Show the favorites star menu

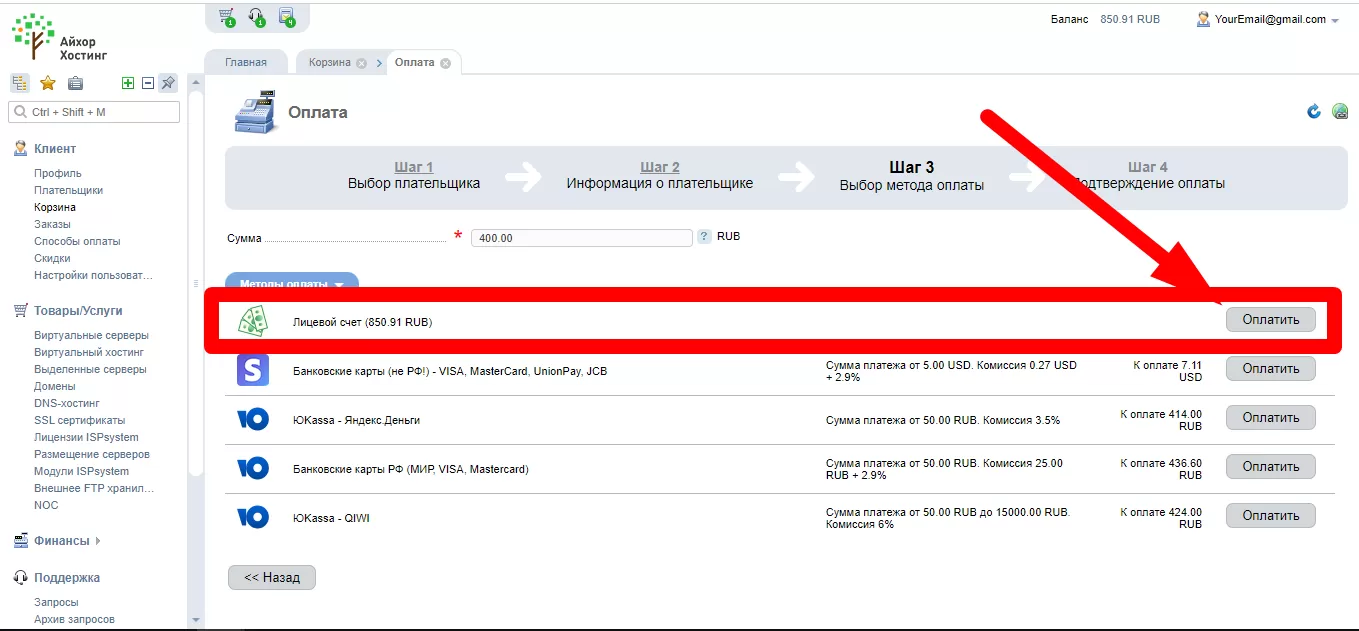pyautogui.click(x=47, y=83)
